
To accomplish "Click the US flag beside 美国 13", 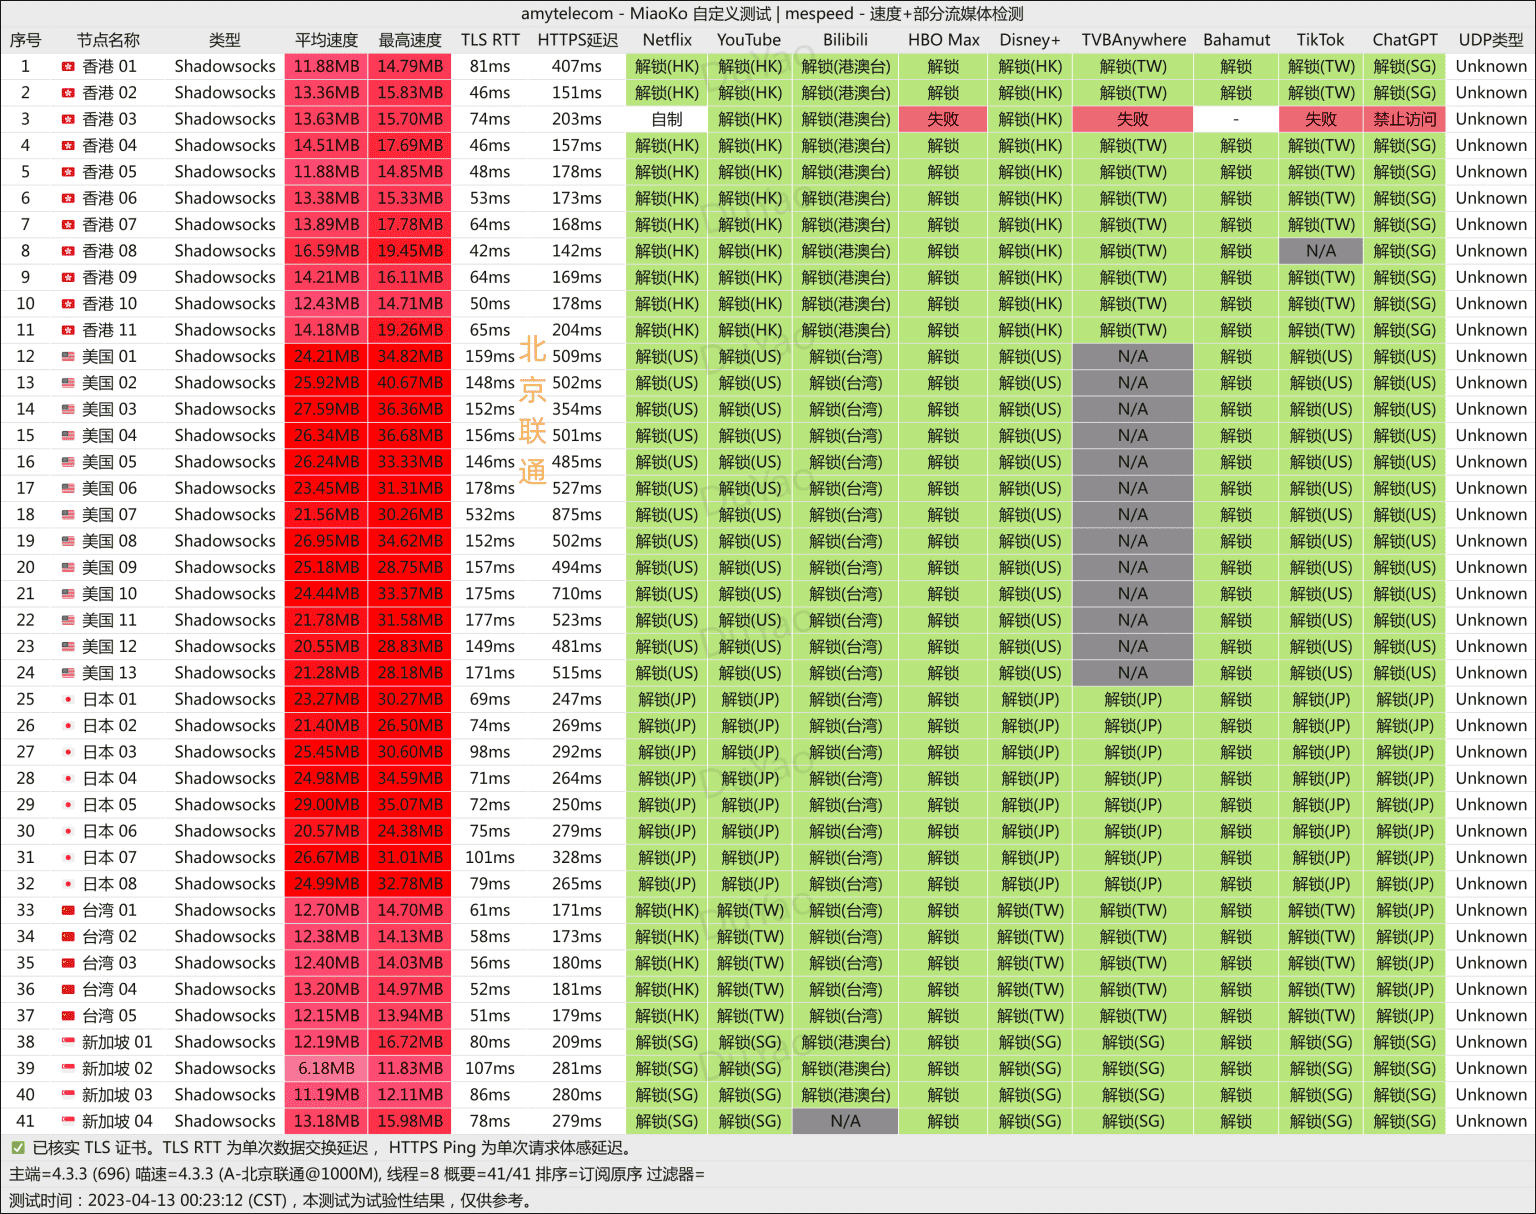I will (x=68, y=673).
